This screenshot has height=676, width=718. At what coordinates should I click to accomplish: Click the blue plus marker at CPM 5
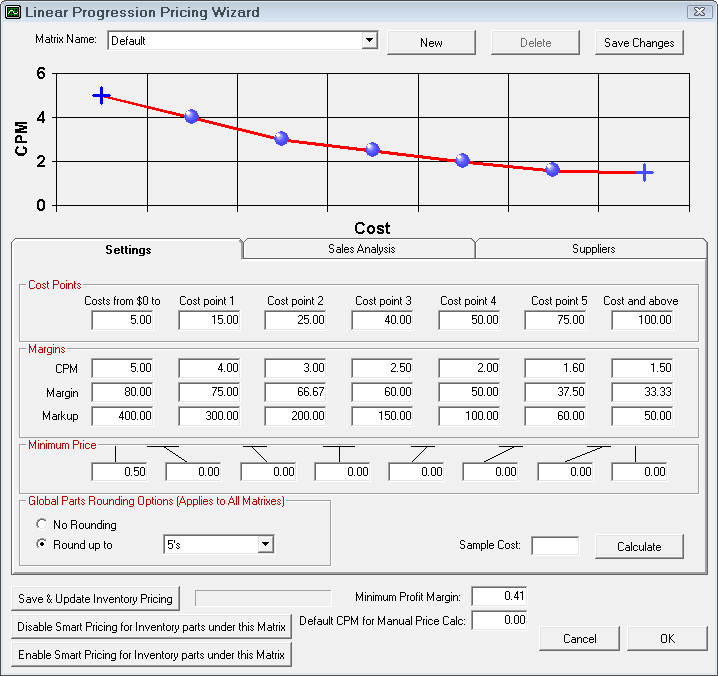(101, 95)
